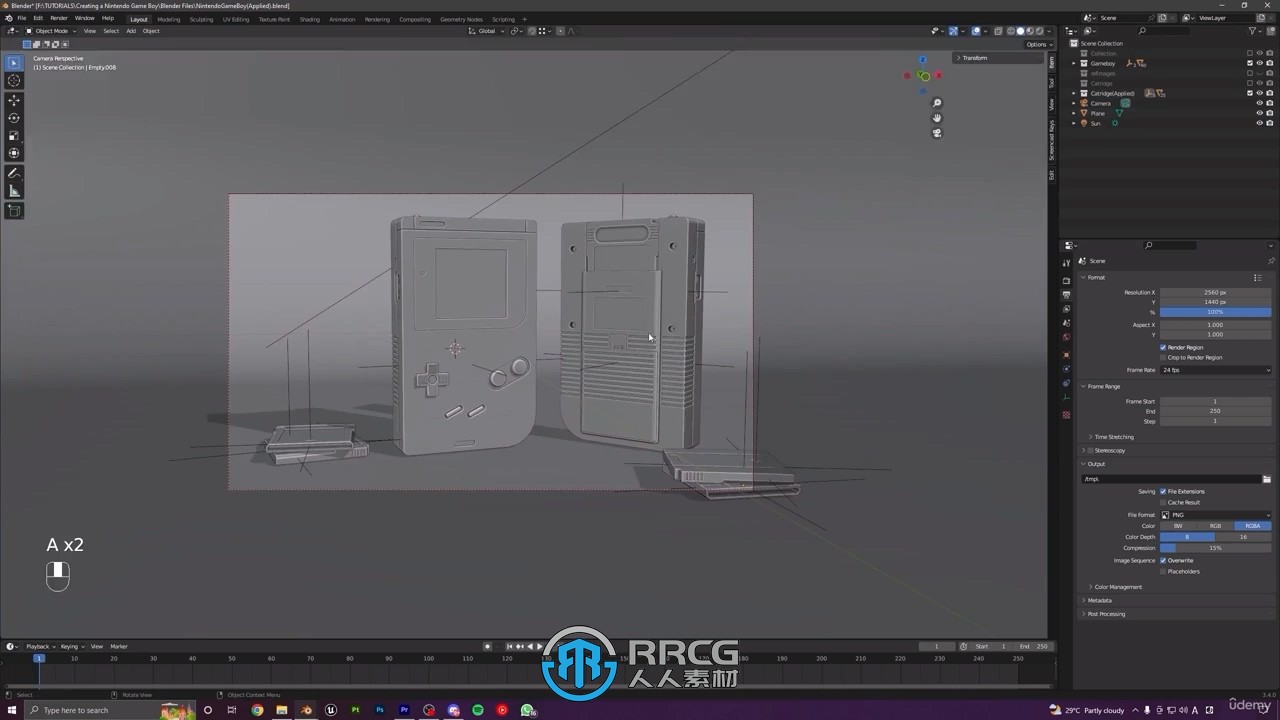Switch to the Modeling workspace tab
Viewport: 1280px width, 720px height.
coord(169,19)
